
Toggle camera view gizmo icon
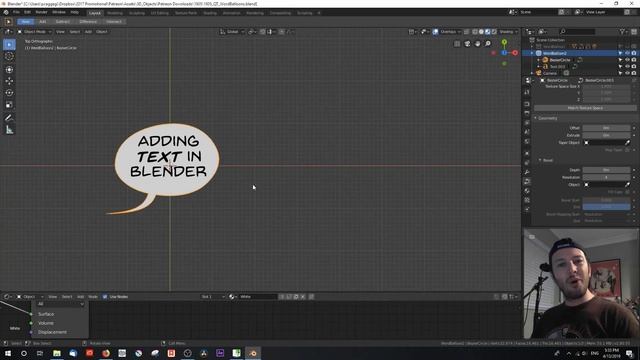(x=467, y=44)
